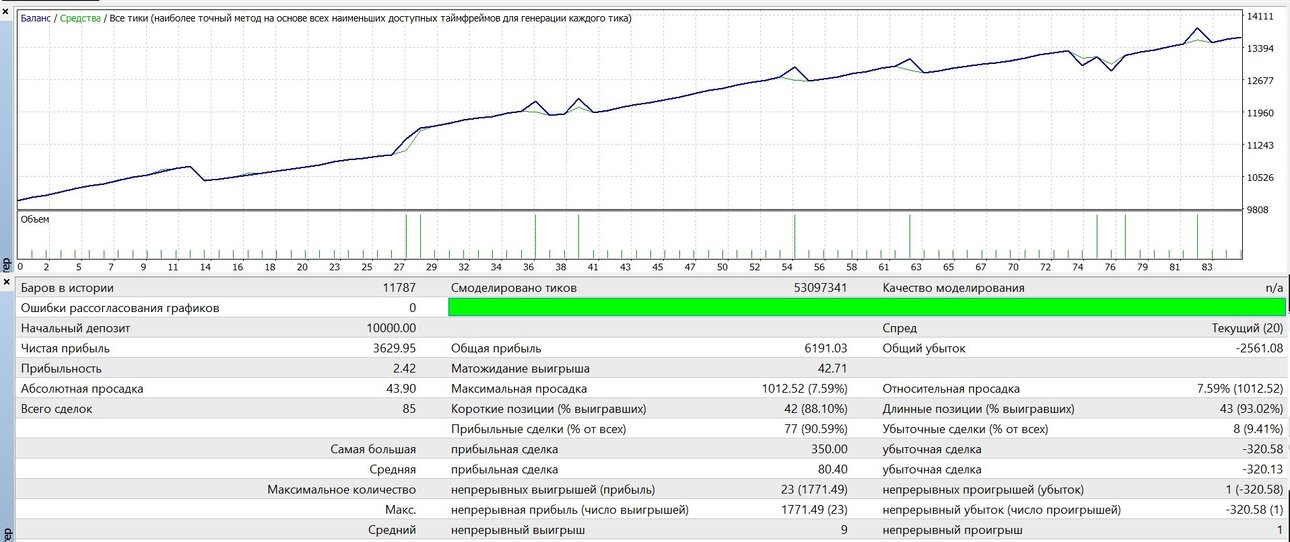Select the 'Убыточные сделки (% от всех)' label

click(965, 428)
